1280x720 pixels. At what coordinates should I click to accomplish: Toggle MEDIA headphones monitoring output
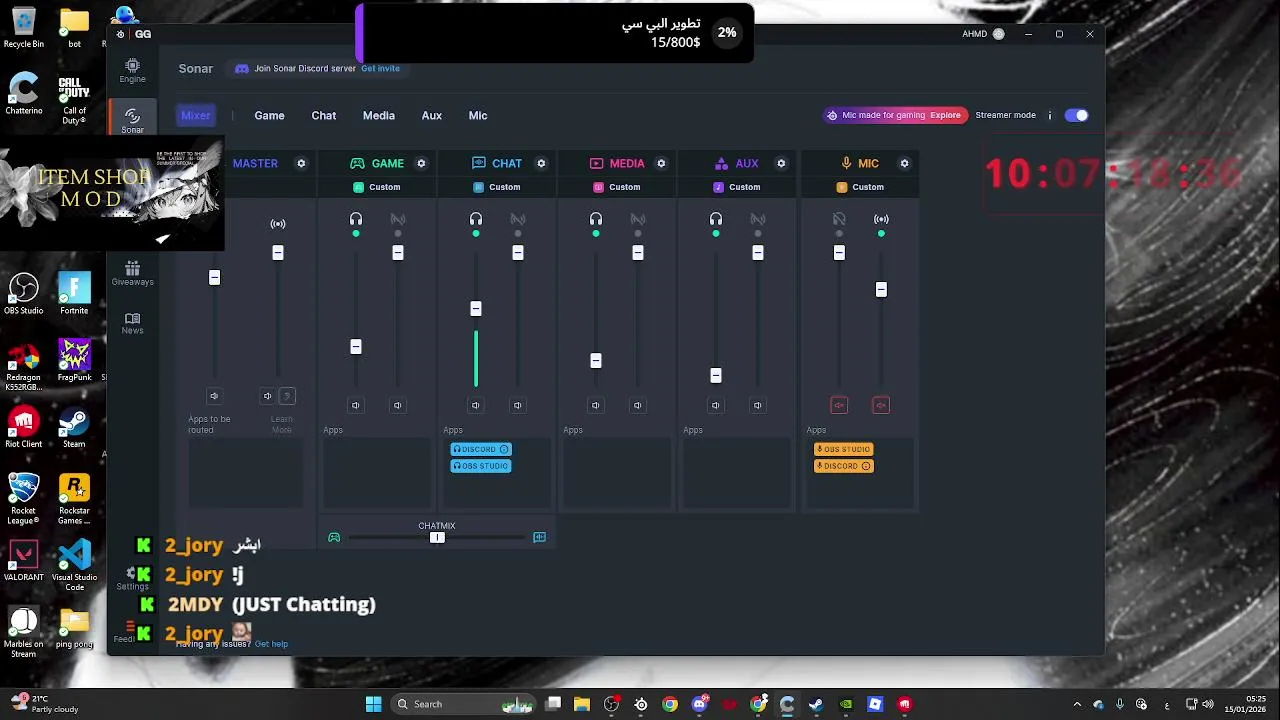pos(596,219)
